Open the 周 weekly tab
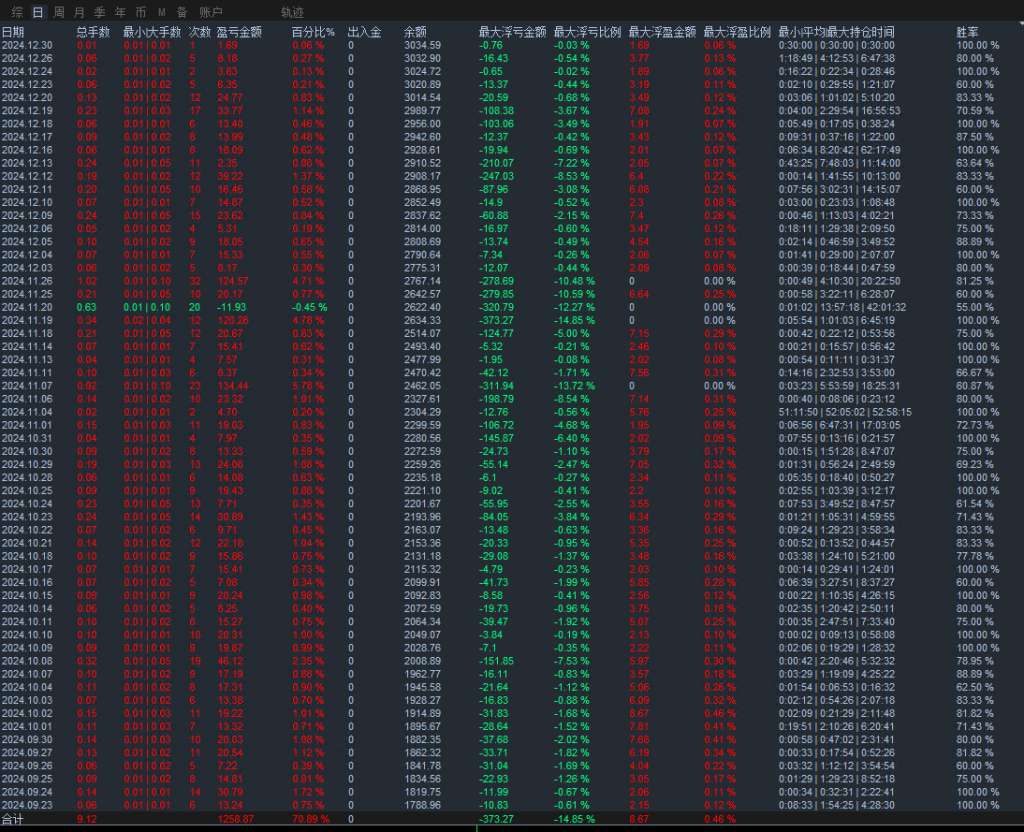1024x832 pixels. pos(59,13)
